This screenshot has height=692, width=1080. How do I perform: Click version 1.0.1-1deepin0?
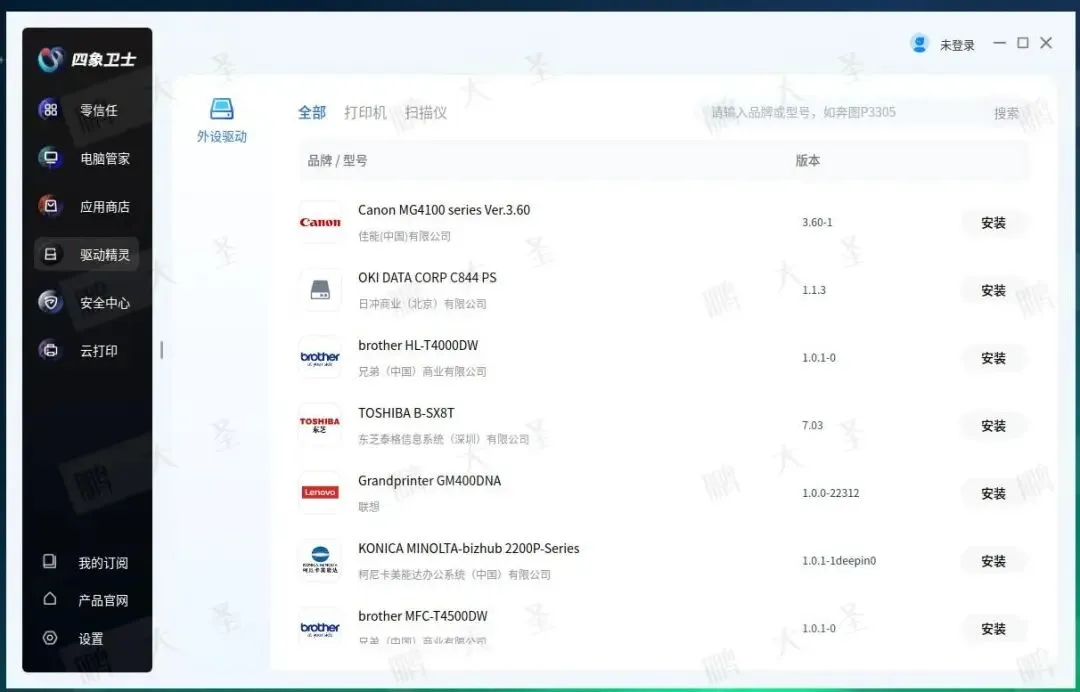point(839,560)
